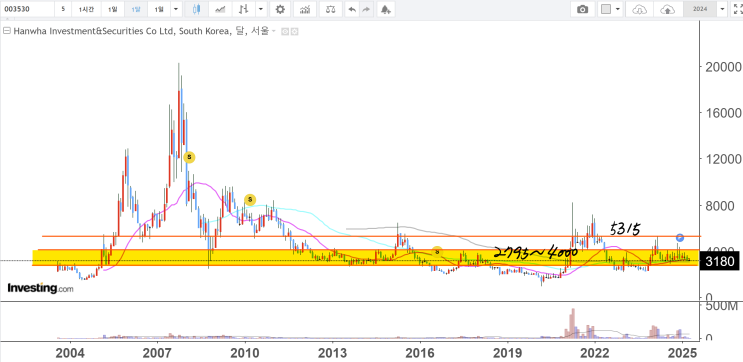Save chart with cloud upload icon
The image size is (743, 362).
pyautogui.click(x=667, y=9)
